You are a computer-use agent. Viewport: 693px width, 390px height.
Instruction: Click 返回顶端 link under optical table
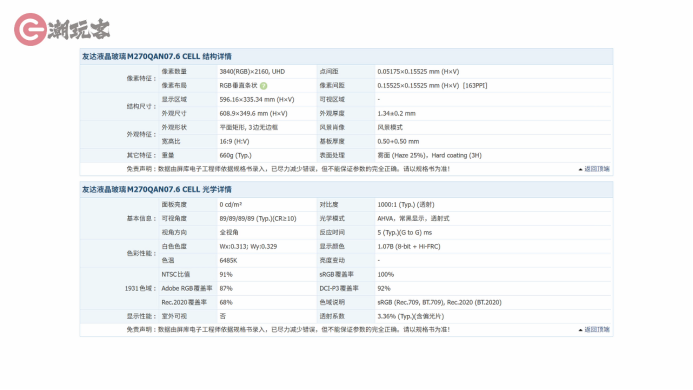[597, 329]
